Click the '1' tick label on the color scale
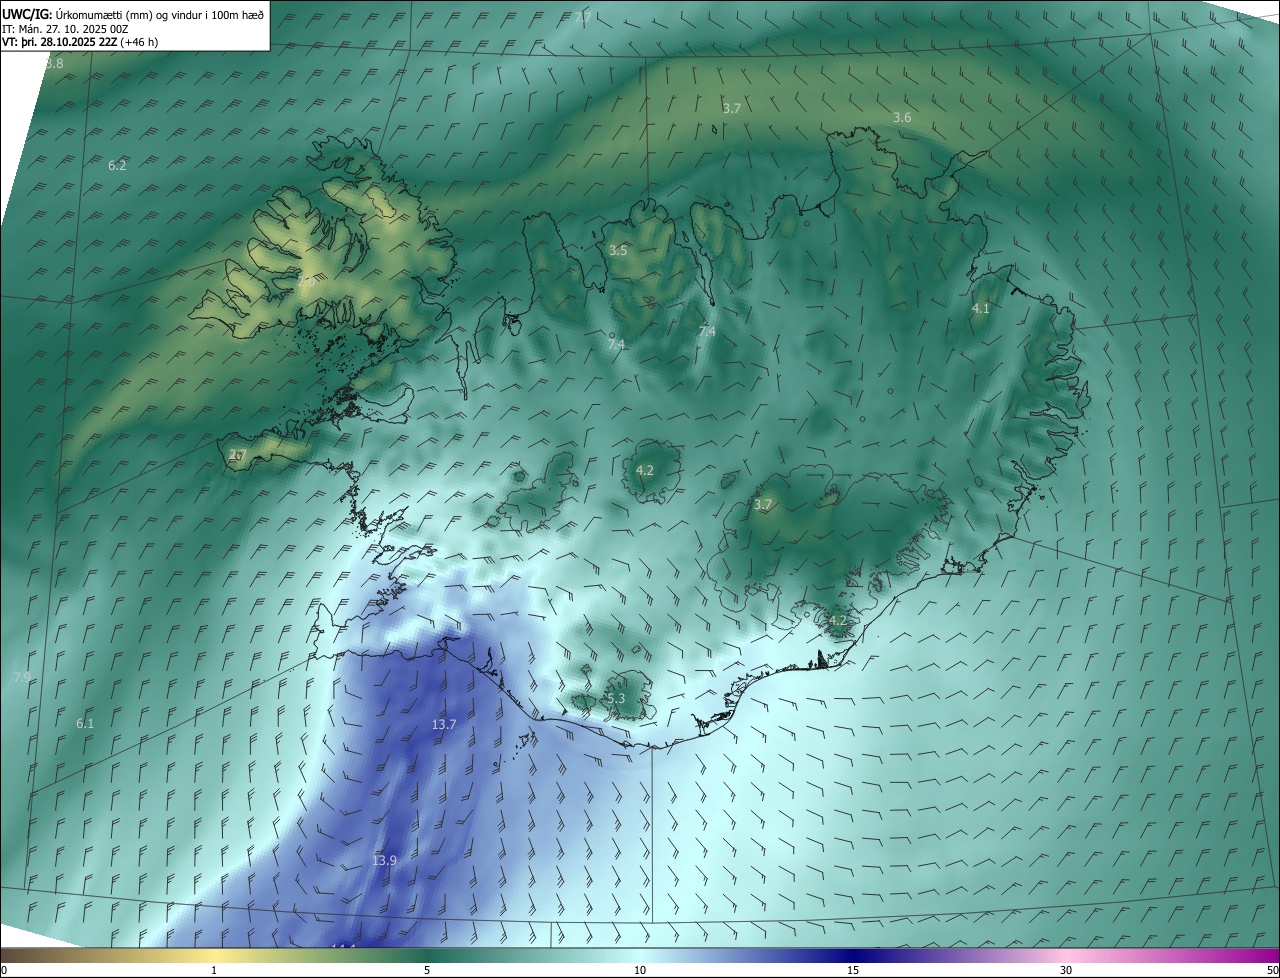 (x=214, y=970)
